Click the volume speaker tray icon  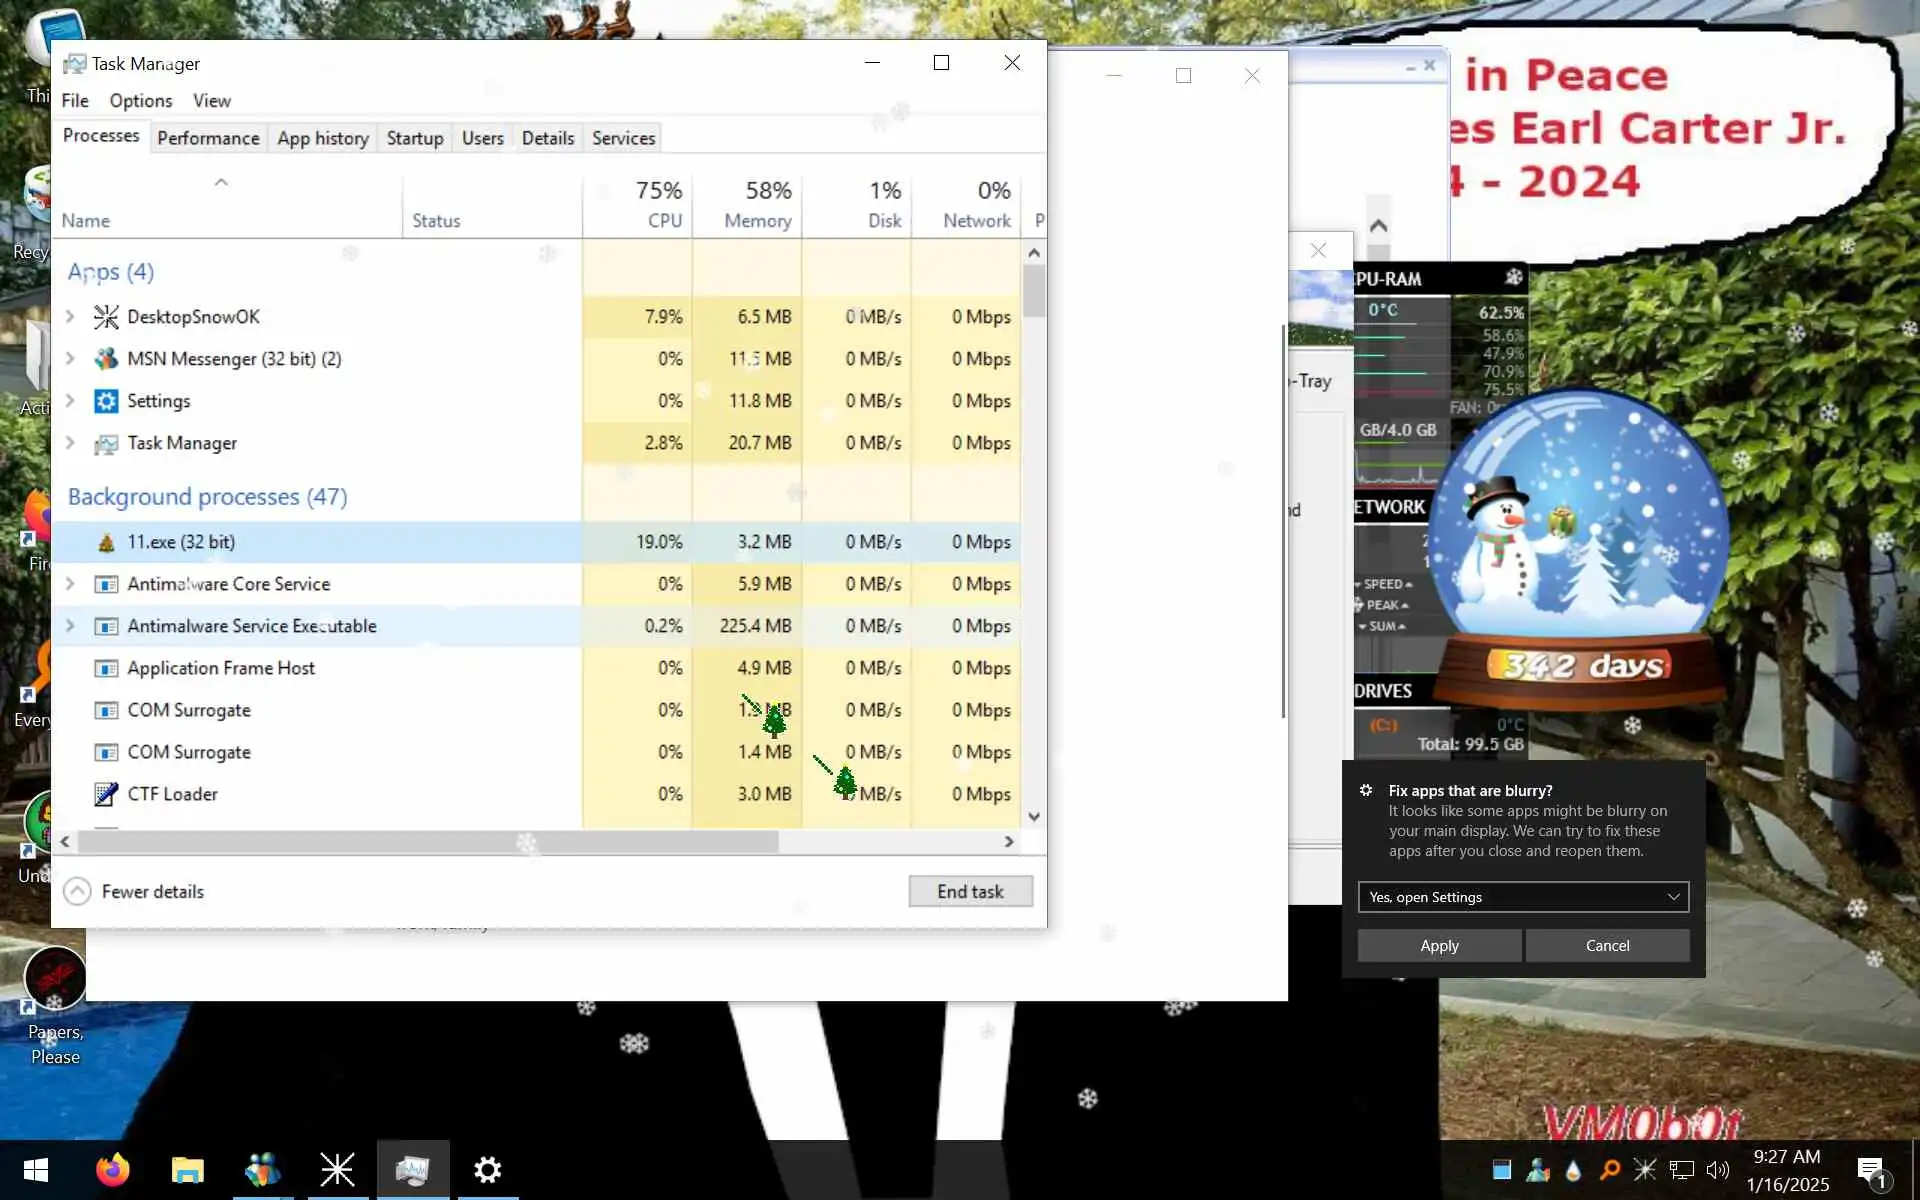(1717, 1169)
